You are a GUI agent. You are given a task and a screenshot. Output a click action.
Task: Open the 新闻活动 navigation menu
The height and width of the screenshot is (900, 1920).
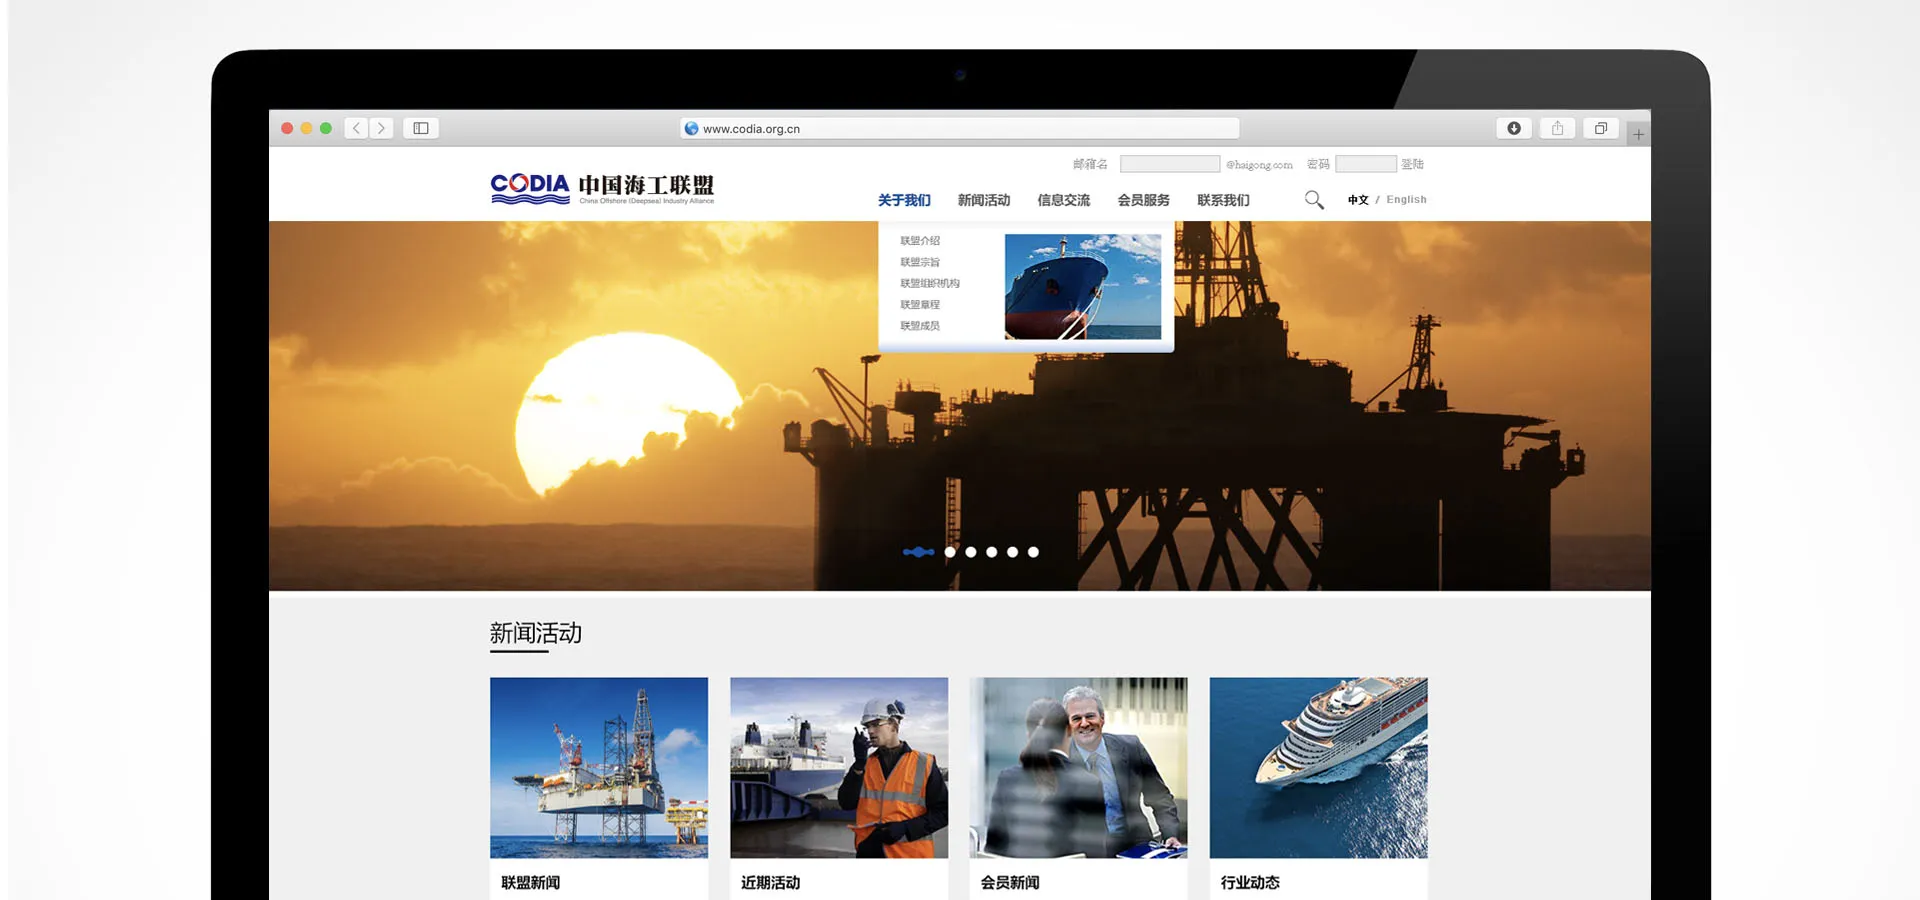pos(984,200)
